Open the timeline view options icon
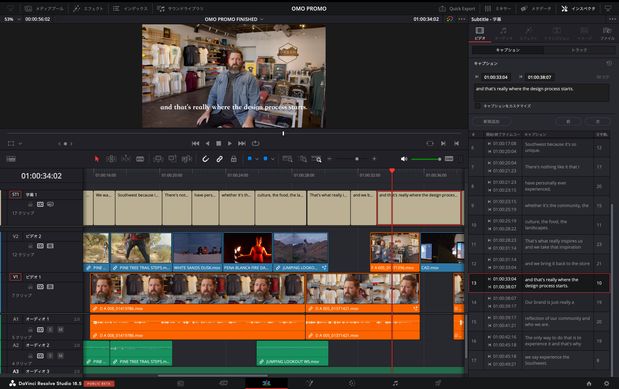This screenshot has width=619, height=389. point(11,159)
